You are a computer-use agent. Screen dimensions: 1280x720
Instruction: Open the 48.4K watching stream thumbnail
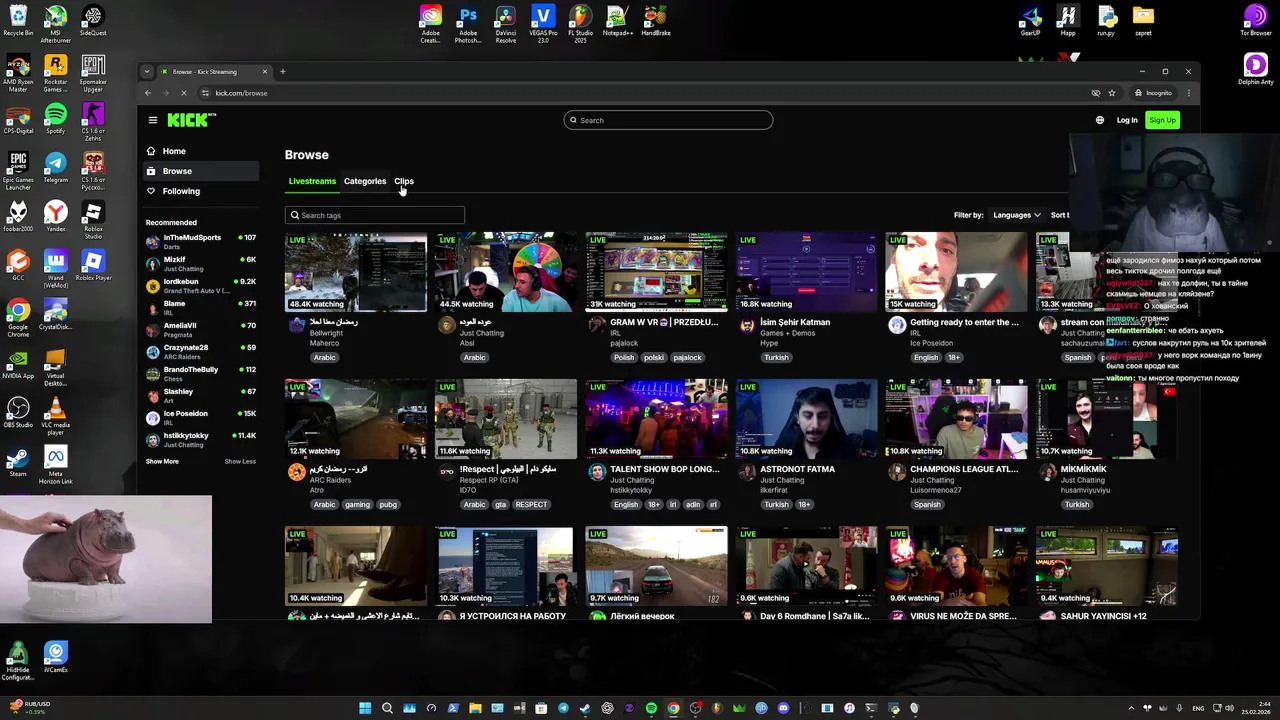(356, 272)
